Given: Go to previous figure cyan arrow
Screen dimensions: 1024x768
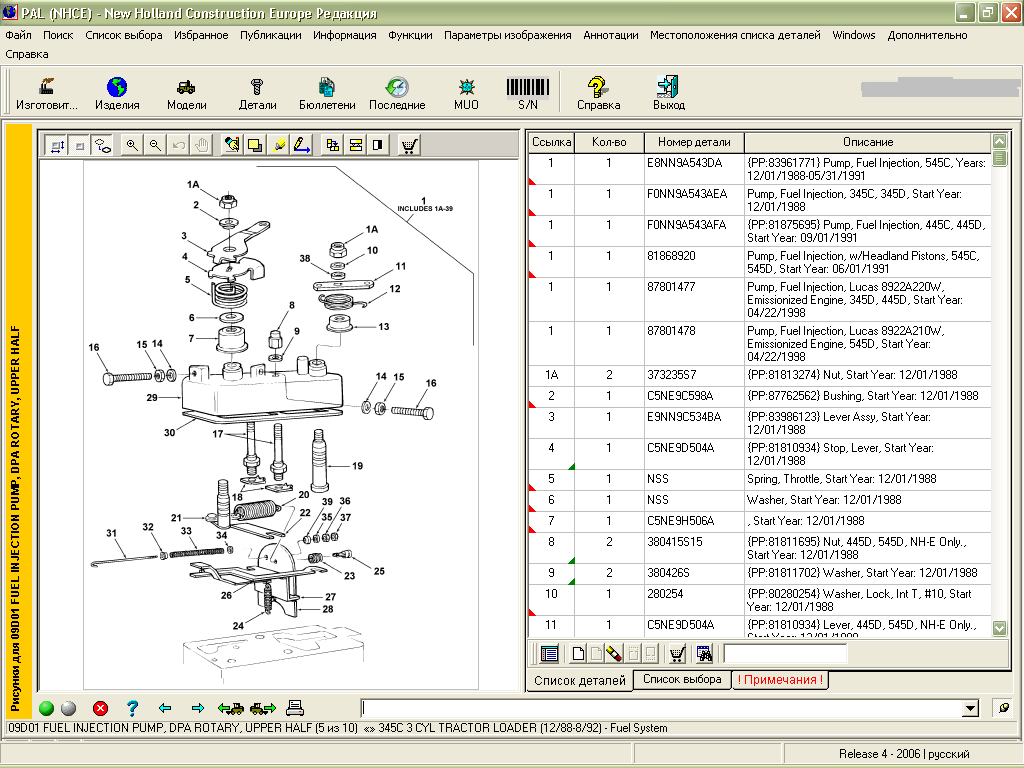Looking at the screenshot, I should (165, 709).
